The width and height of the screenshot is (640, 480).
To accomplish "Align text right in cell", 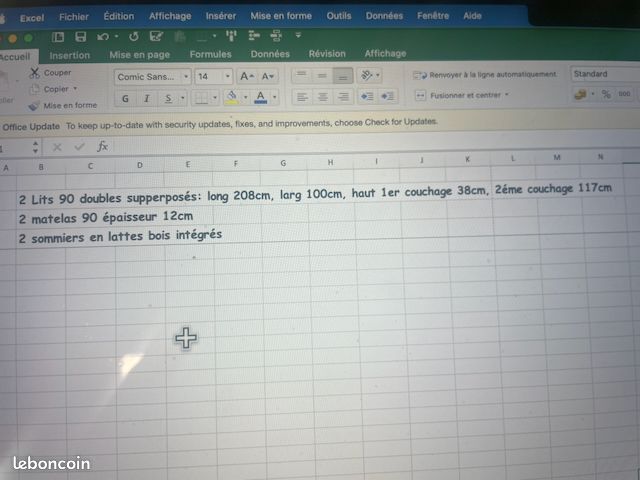I will tap(343, 97).
